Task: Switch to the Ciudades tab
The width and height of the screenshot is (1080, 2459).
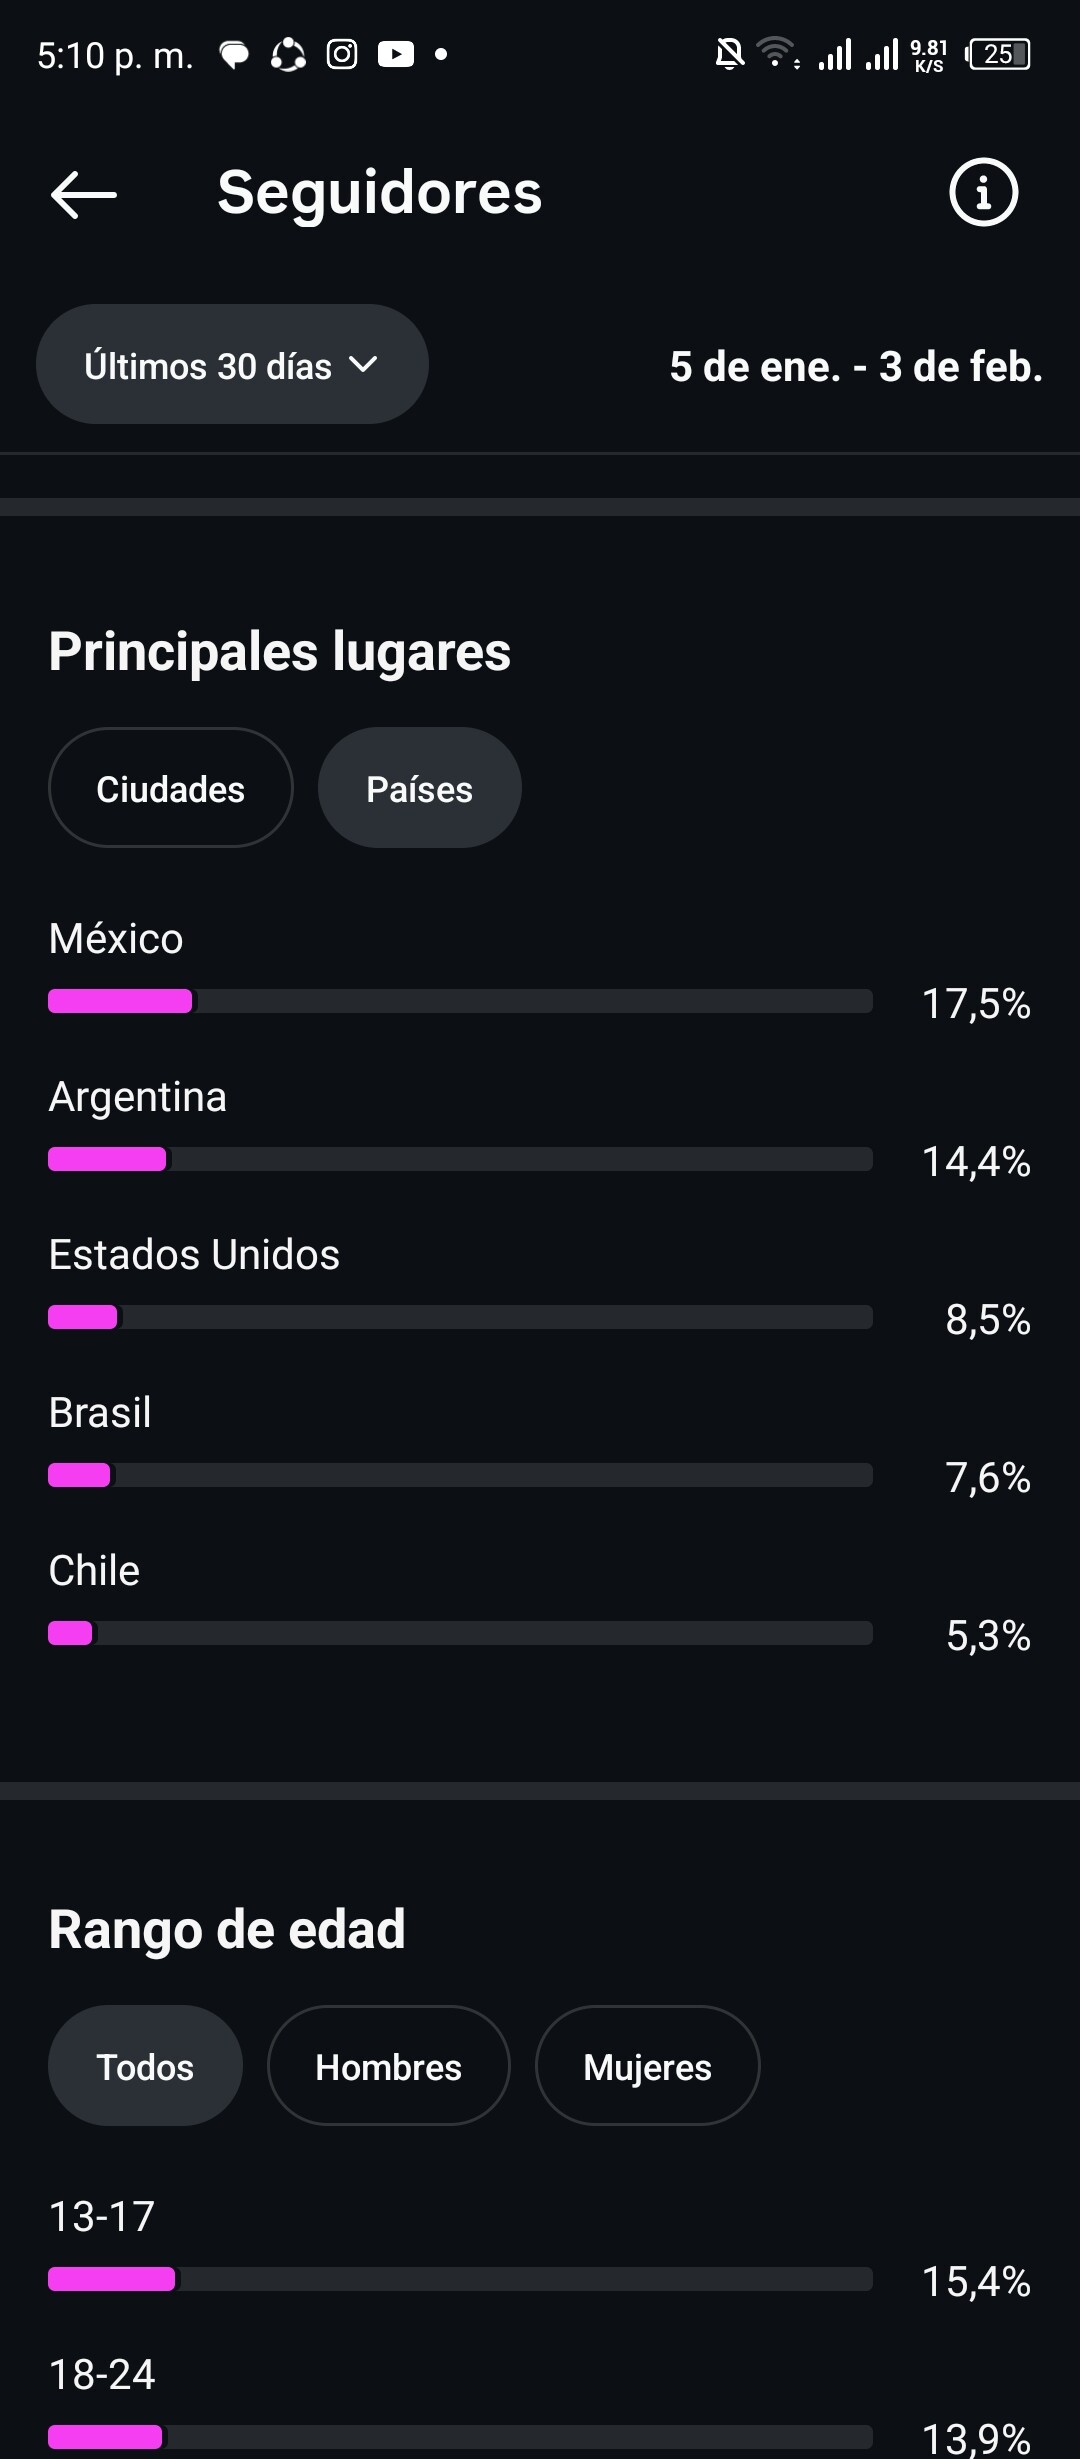Action: click(170, 789)
